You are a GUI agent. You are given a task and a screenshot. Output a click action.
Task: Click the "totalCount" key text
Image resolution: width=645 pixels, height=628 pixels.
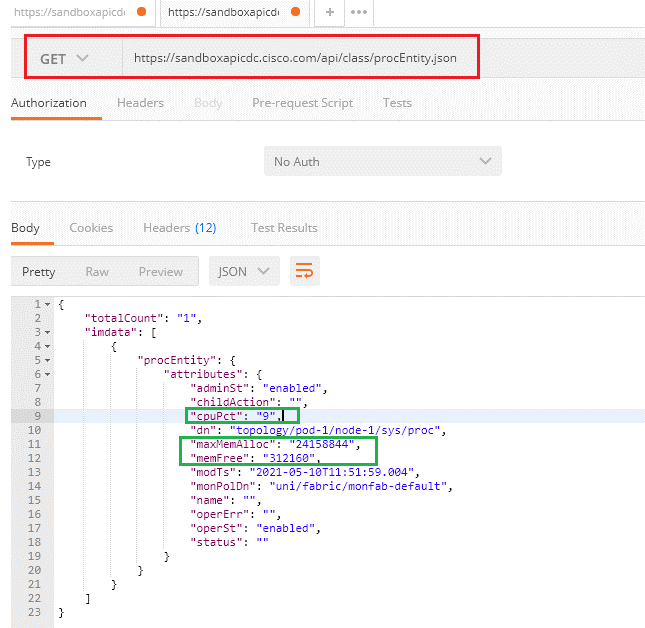click(x=124, y=318)
